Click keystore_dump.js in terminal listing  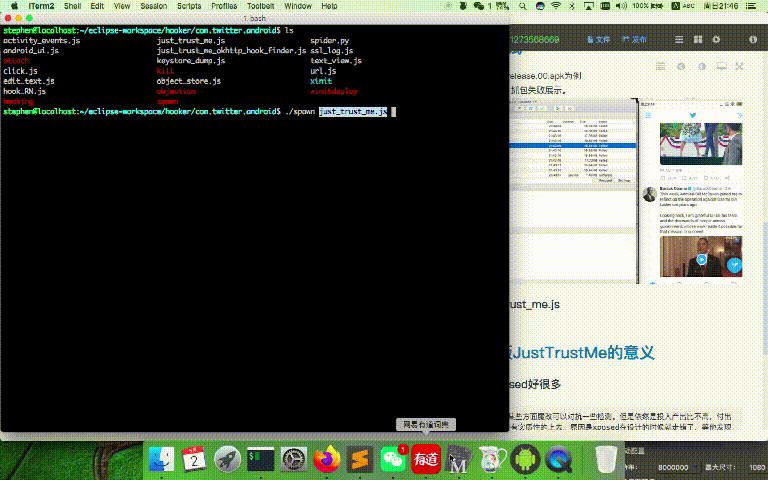191,61
